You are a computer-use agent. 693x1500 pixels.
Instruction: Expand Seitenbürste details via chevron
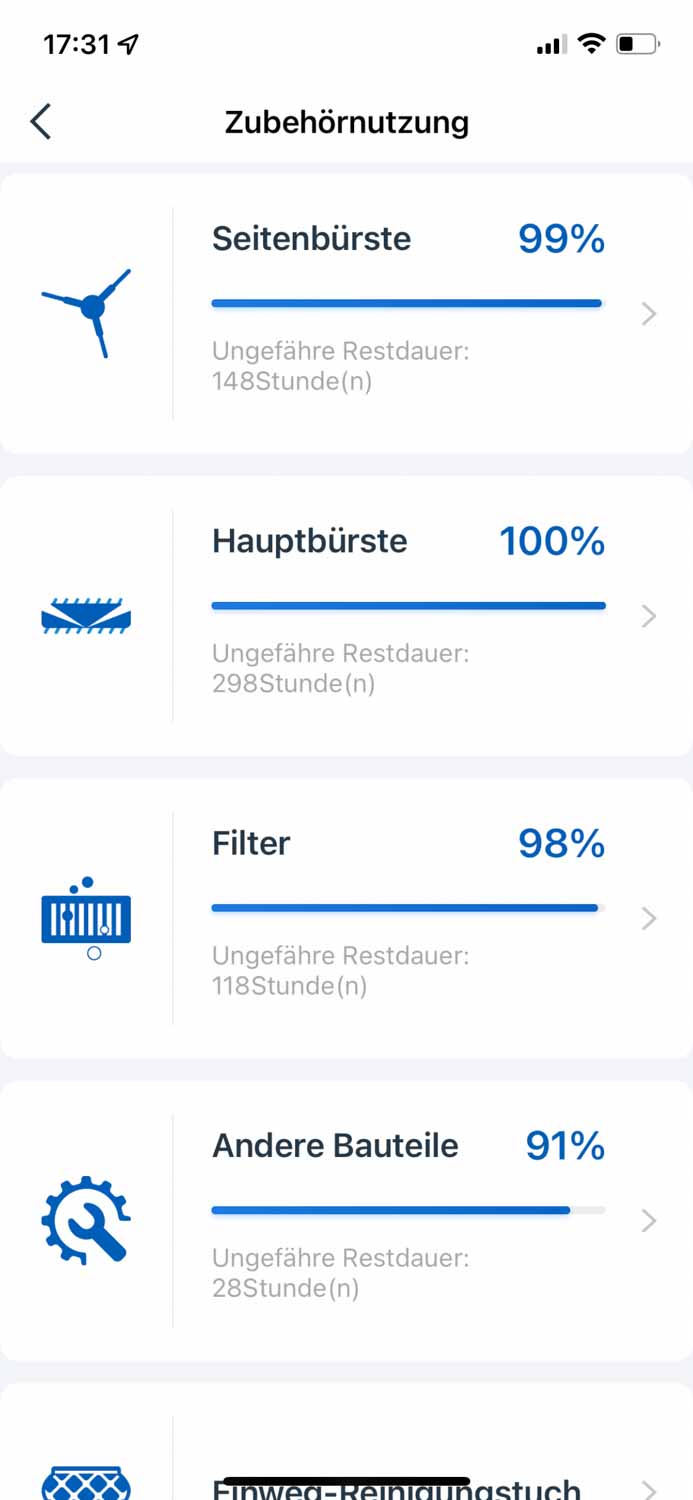(649, 314)
